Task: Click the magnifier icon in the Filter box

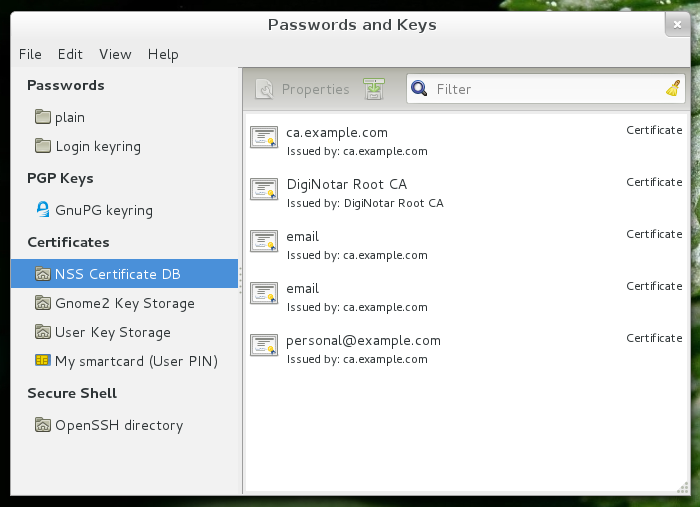Action: [x=419, y=88]
